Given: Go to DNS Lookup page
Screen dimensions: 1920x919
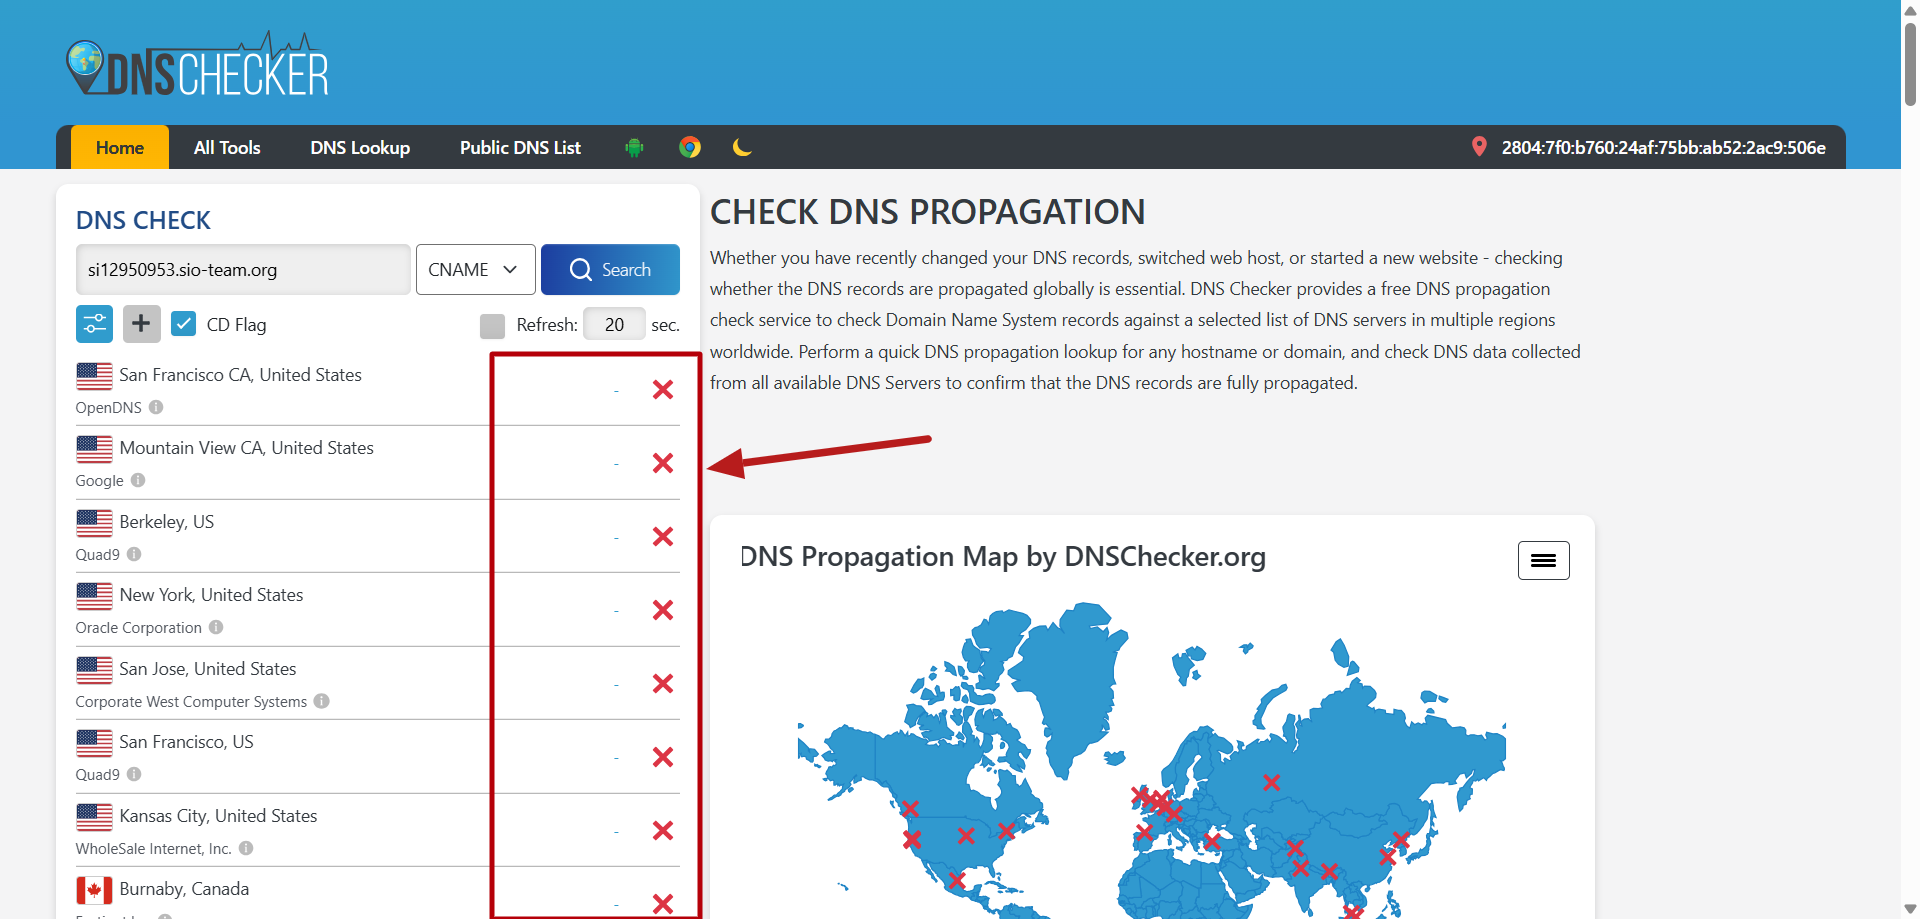Looking at the screenshot, I should tap(360, 147).
